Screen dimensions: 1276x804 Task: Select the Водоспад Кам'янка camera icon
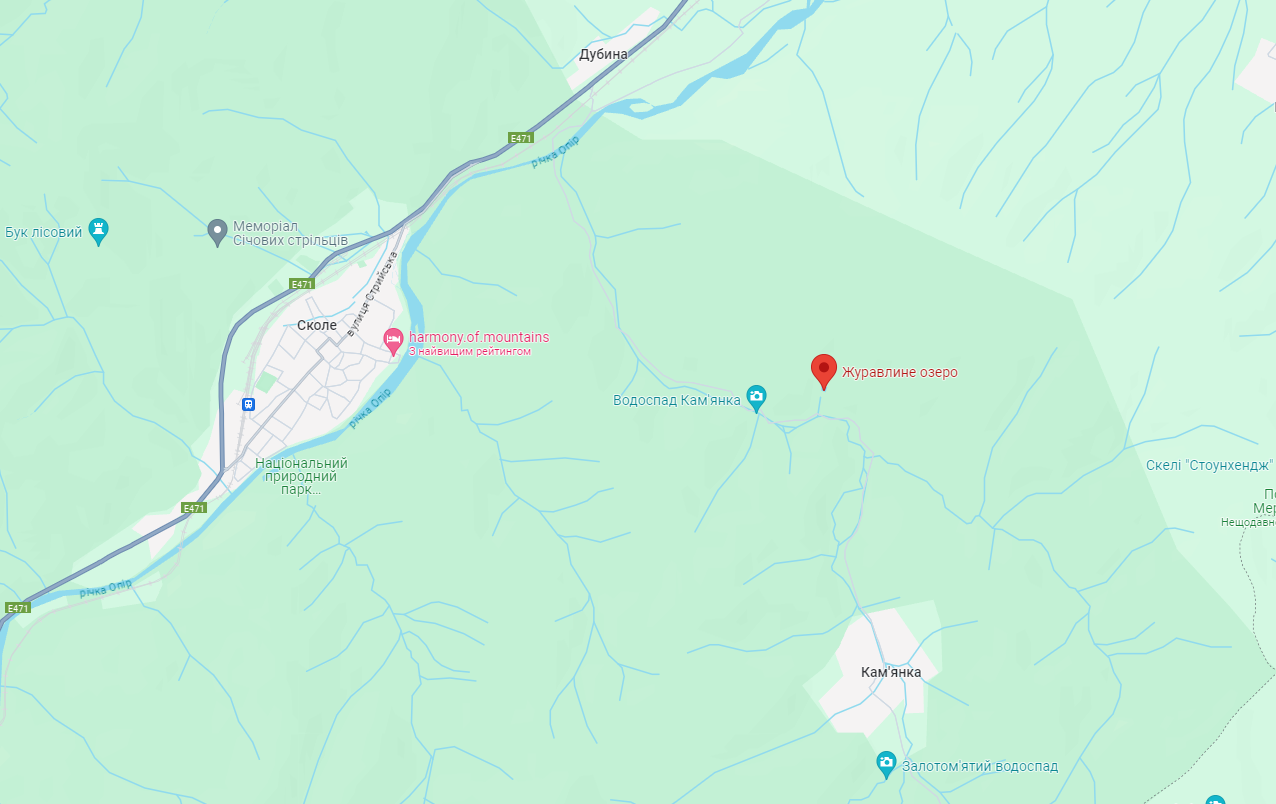(757, 398)
